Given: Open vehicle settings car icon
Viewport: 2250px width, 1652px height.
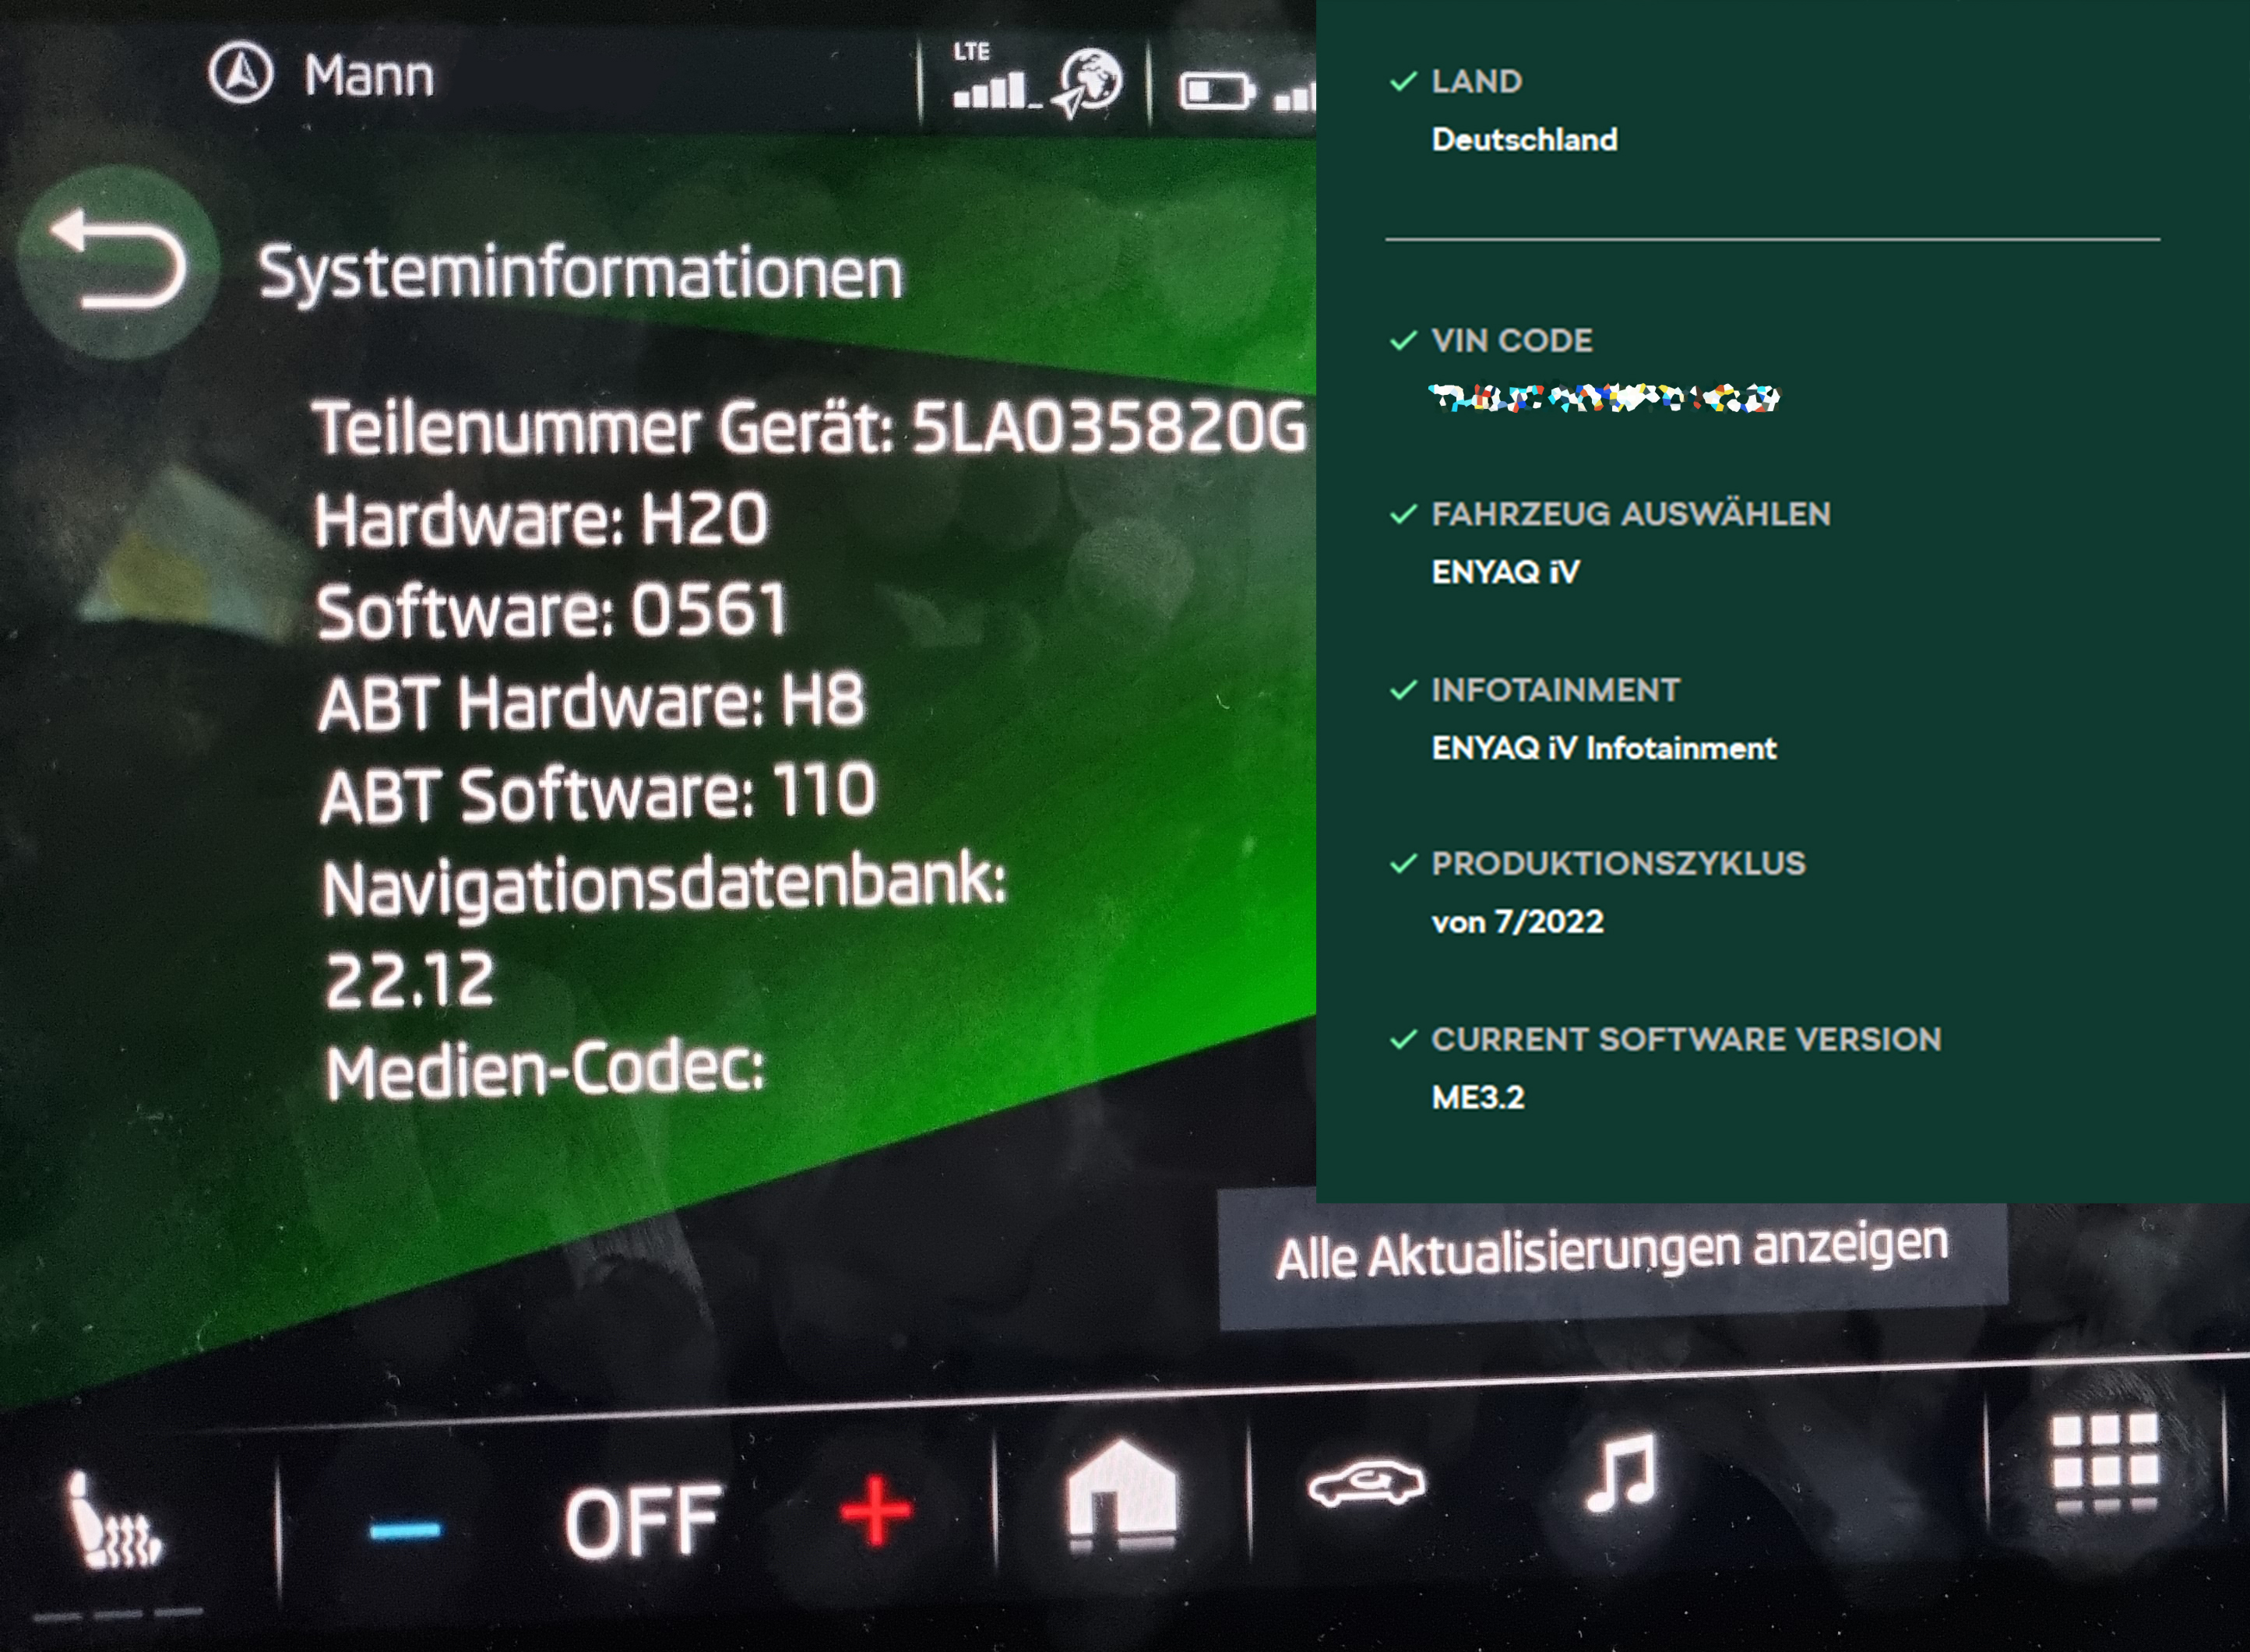Looking at the screenshot, I should [x=1366, y=1483].
